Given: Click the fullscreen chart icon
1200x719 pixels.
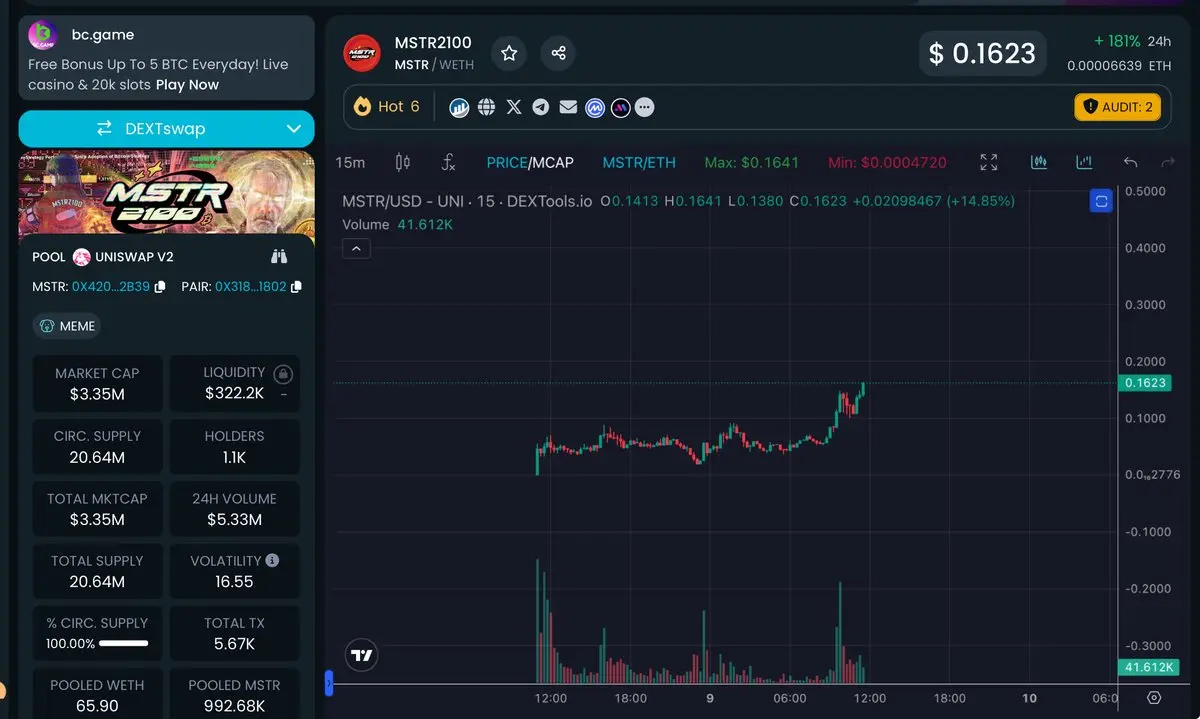Looking at the screenshot, I should pos(989,162).
